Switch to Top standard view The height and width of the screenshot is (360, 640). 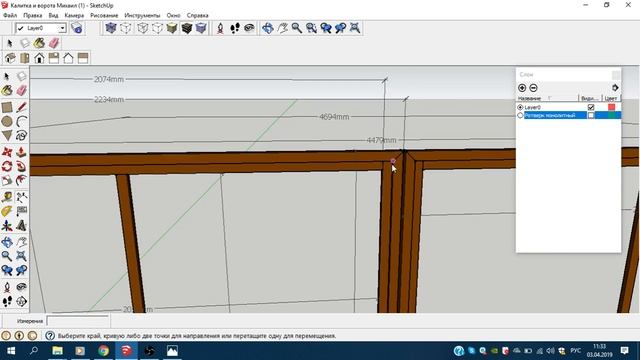pyautogui.click(x=24, y=58)
